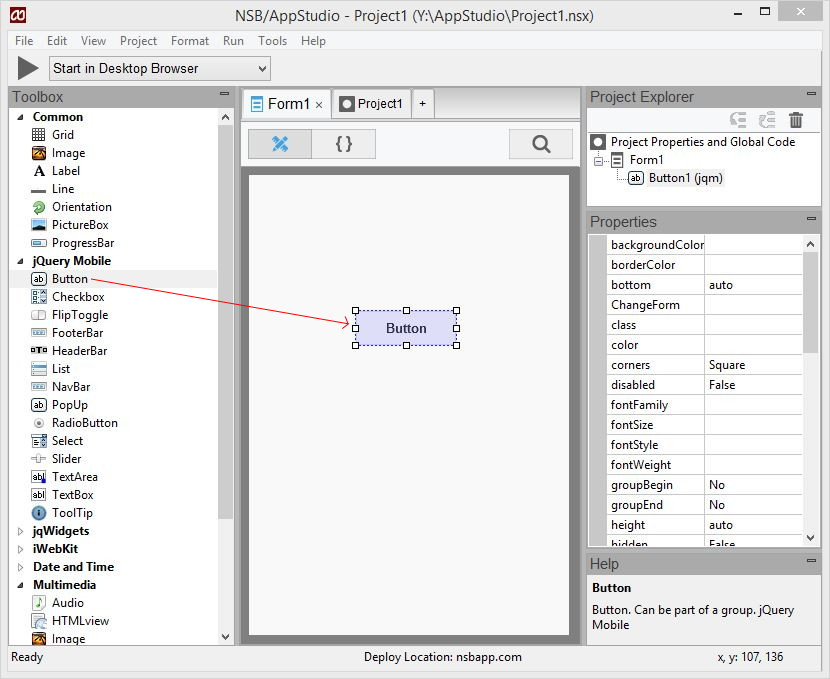
Task: Open the View menu
Action: point(93,41)
